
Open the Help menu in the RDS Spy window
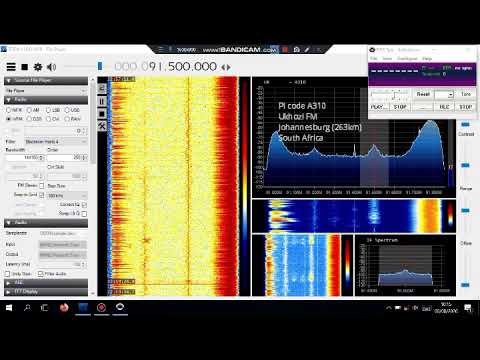pos(427,58)
